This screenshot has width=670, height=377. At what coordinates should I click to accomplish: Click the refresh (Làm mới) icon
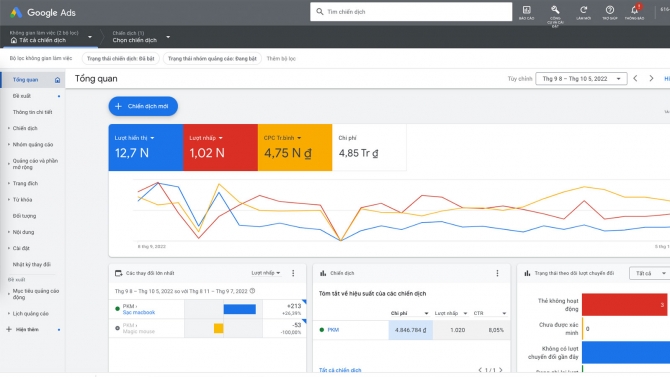tap(583, 9)
